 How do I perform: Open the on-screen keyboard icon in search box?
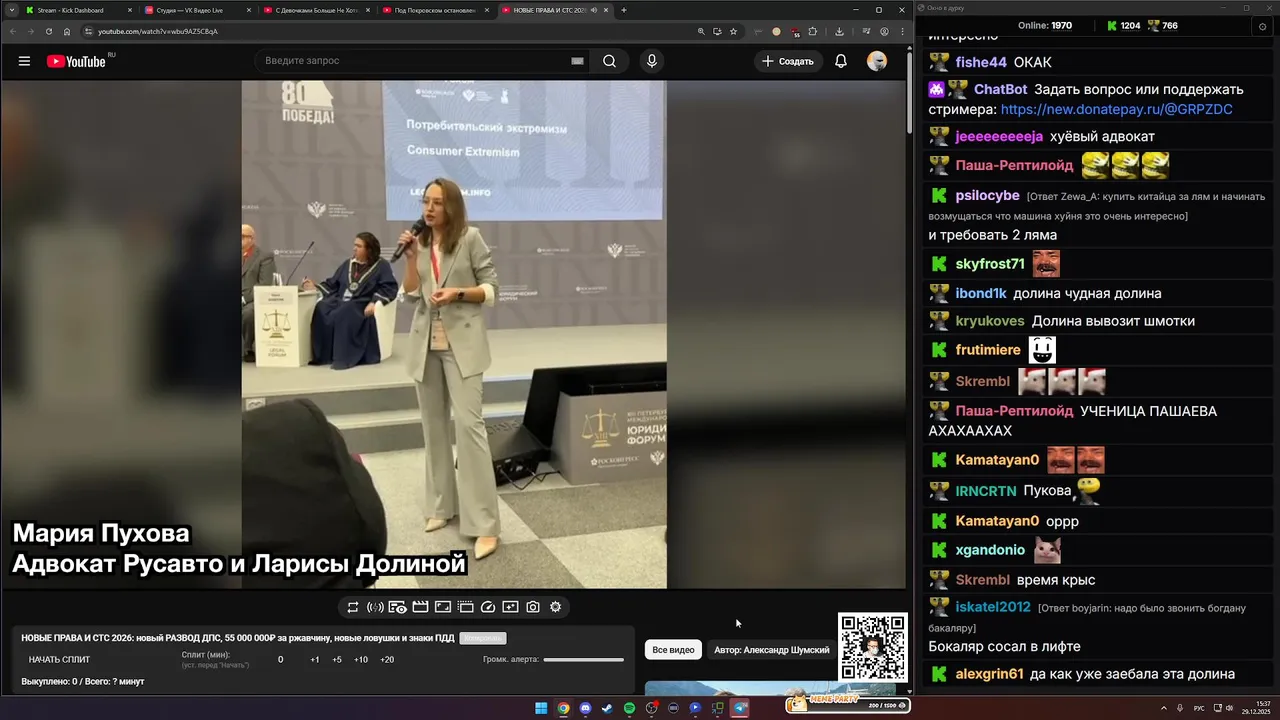(577, 61)
